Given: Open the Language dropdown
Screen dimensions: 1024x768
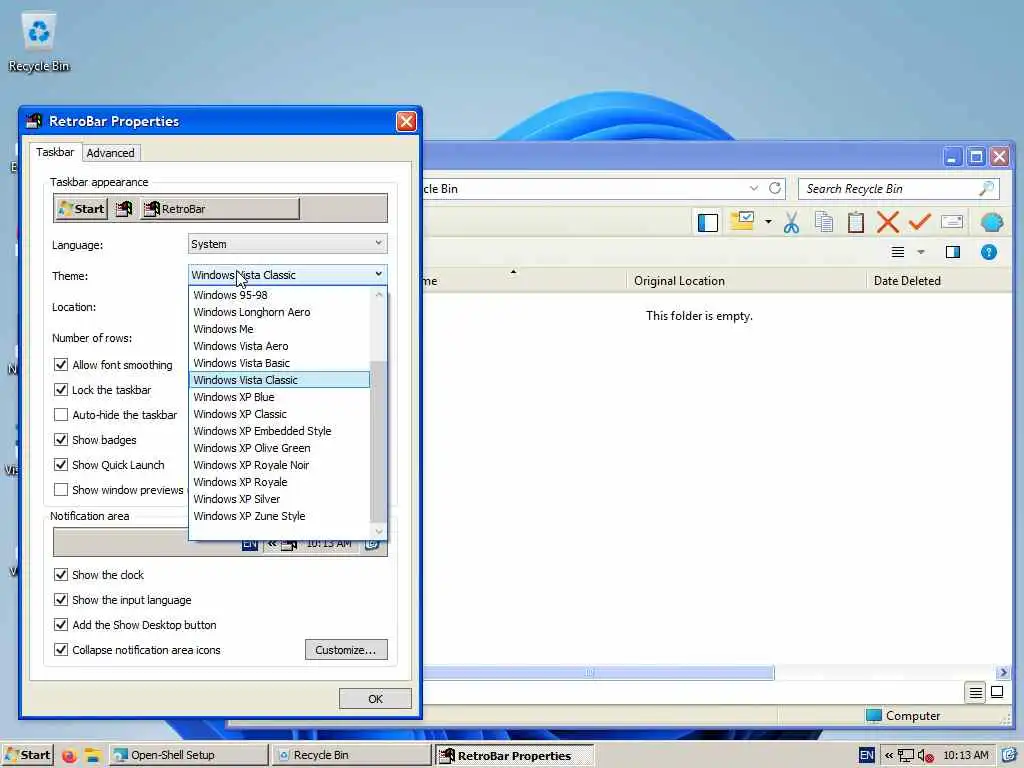Looking at the screenshot, I should 287,244.
